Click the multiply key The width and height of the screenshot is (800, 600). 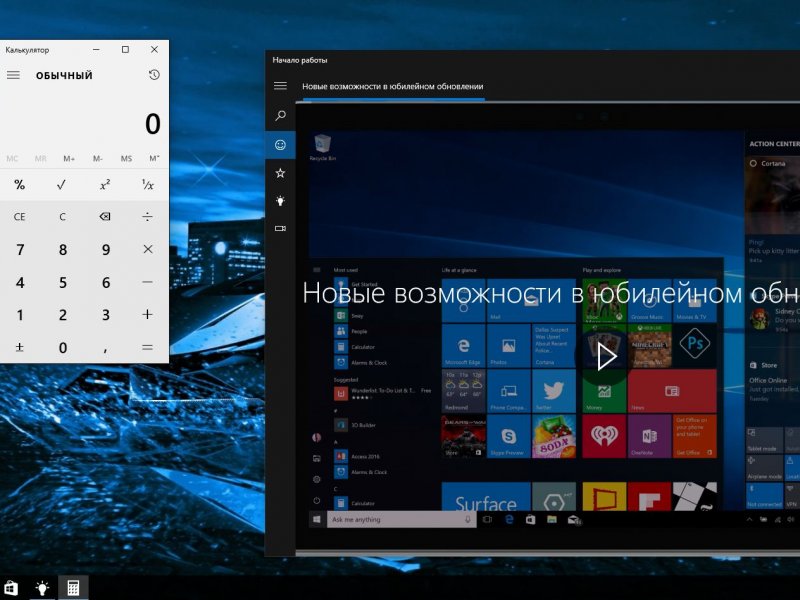coord(147,249)
